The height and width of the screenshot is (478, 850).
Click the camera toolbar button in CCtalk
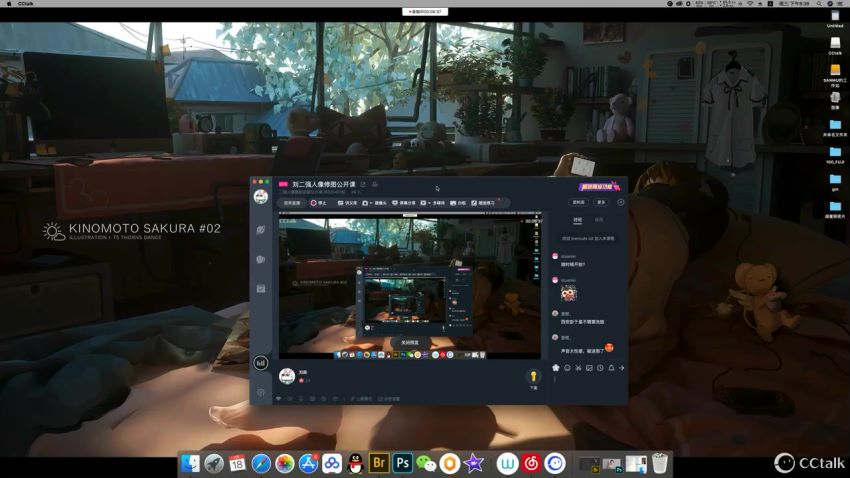coord(374,203)
